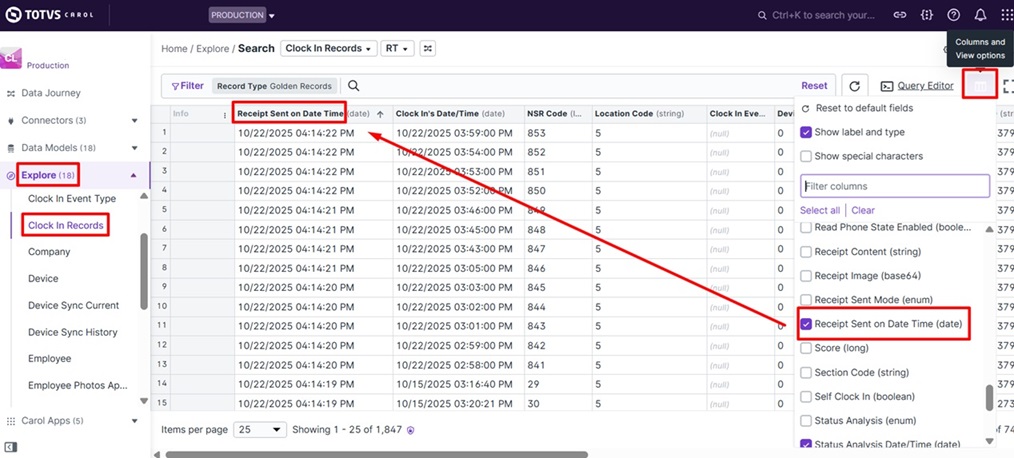Toggle Show label and type checkbox

click(x=806, y=132)
